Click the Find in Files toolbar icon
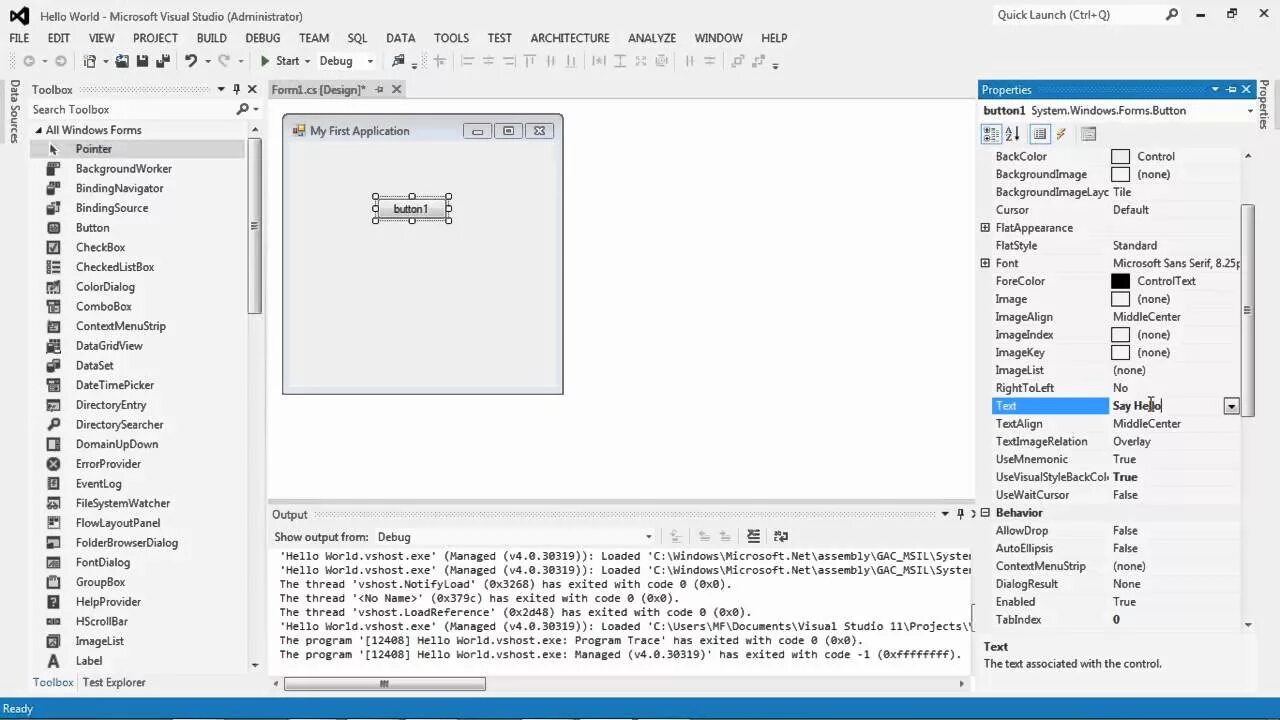1280x720 pixels. point(398,61)
